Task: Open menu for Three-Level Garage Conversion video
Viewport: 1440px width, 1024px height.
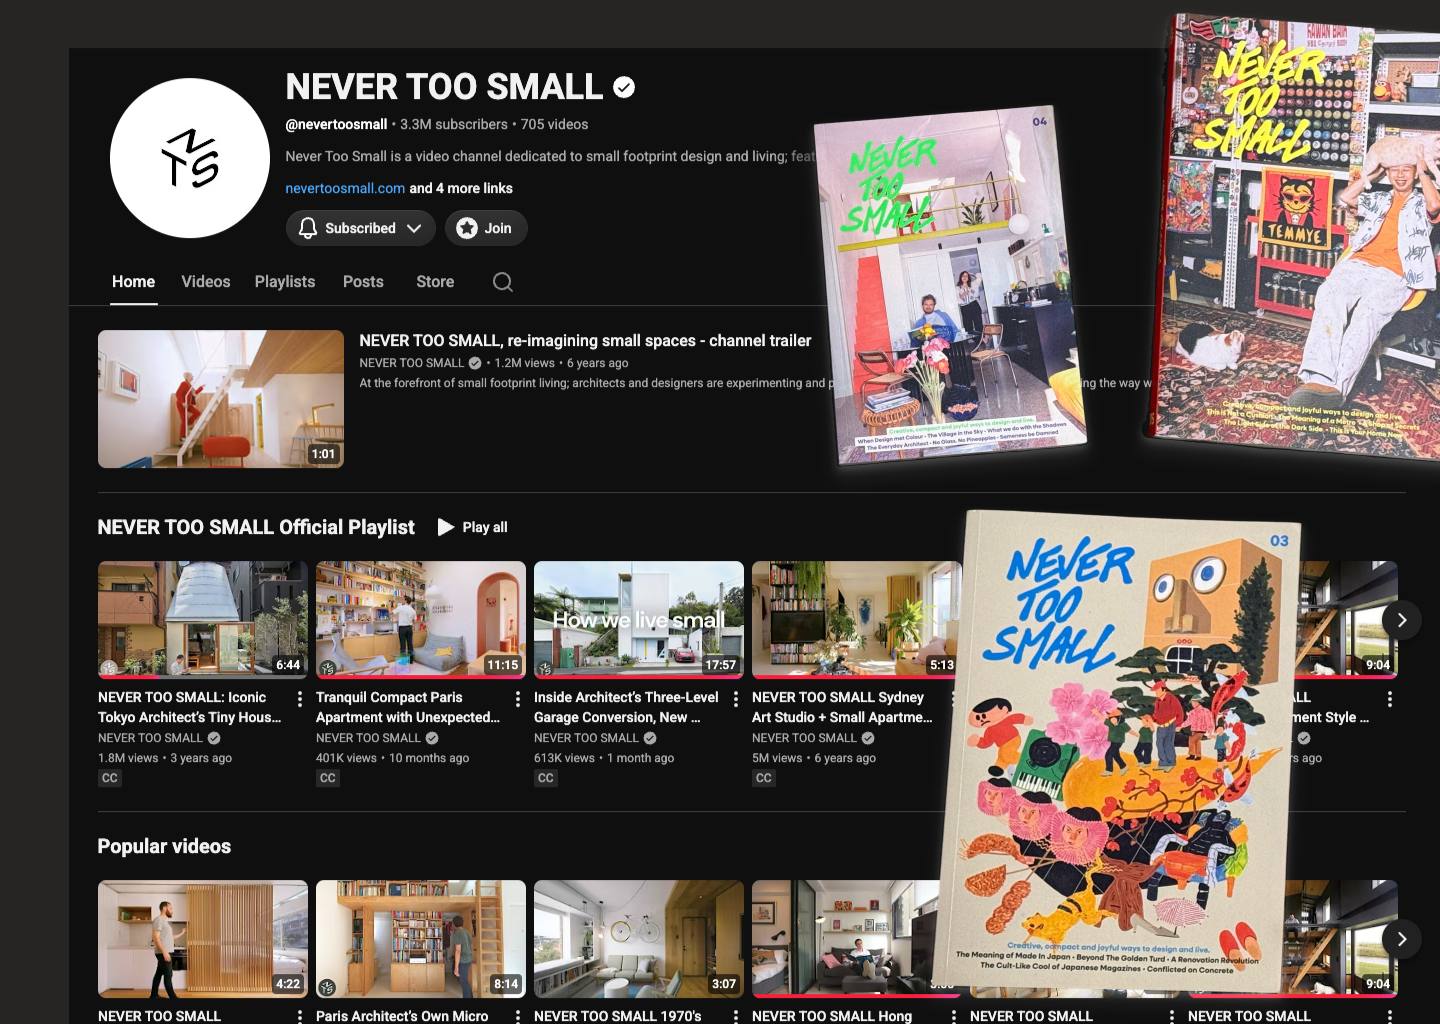Action: click(736, 699)
